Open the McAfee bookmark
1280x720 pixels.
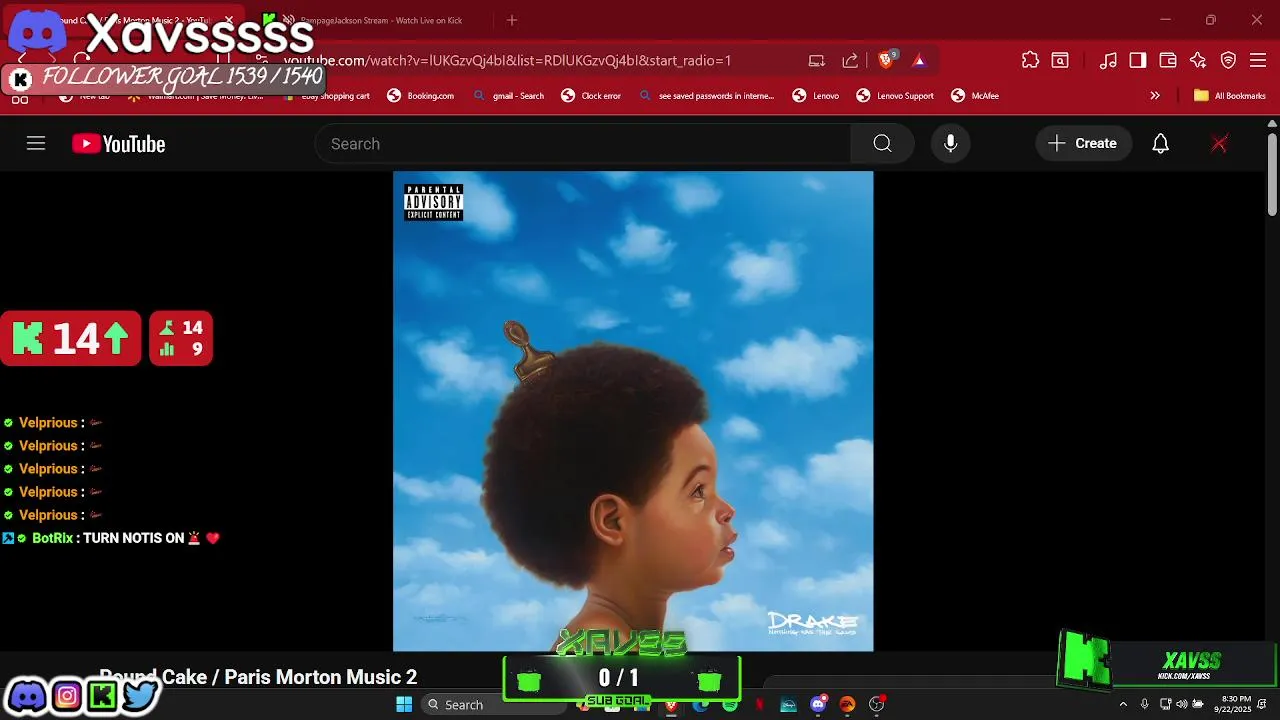975,96
